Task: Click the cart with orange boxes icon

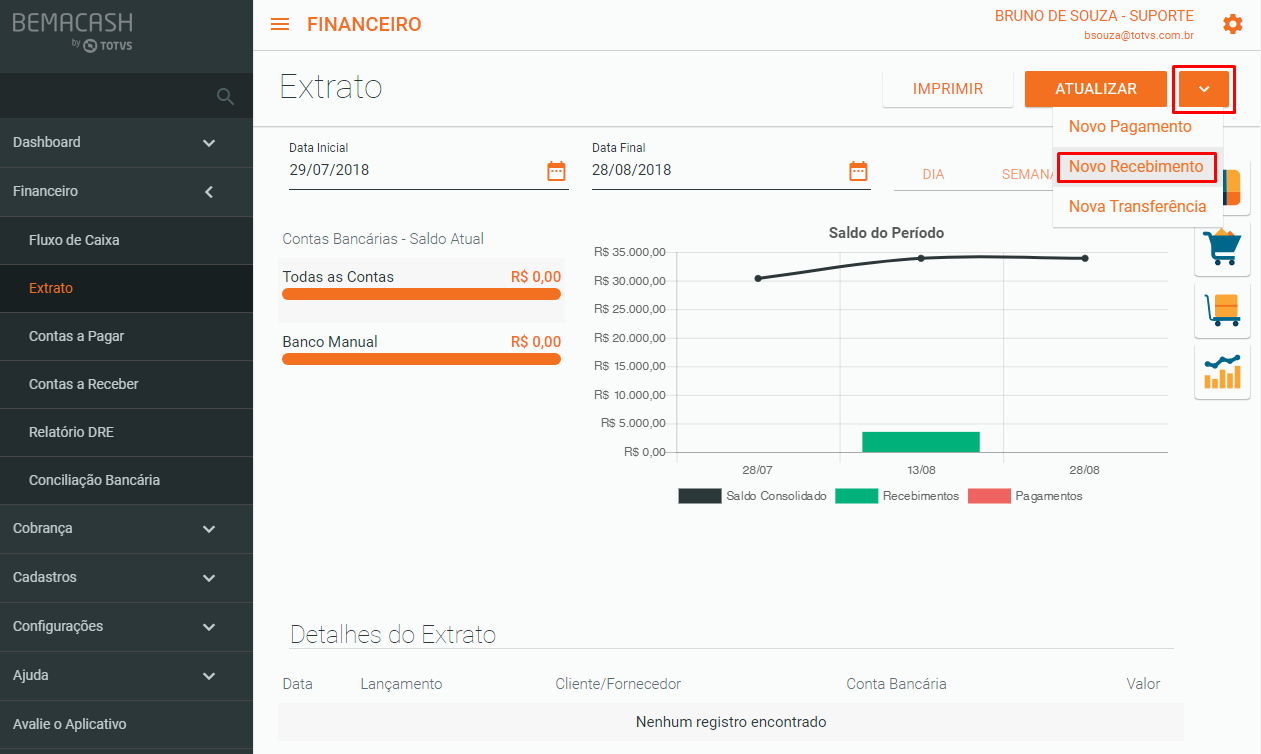Action: (1224, 310)
